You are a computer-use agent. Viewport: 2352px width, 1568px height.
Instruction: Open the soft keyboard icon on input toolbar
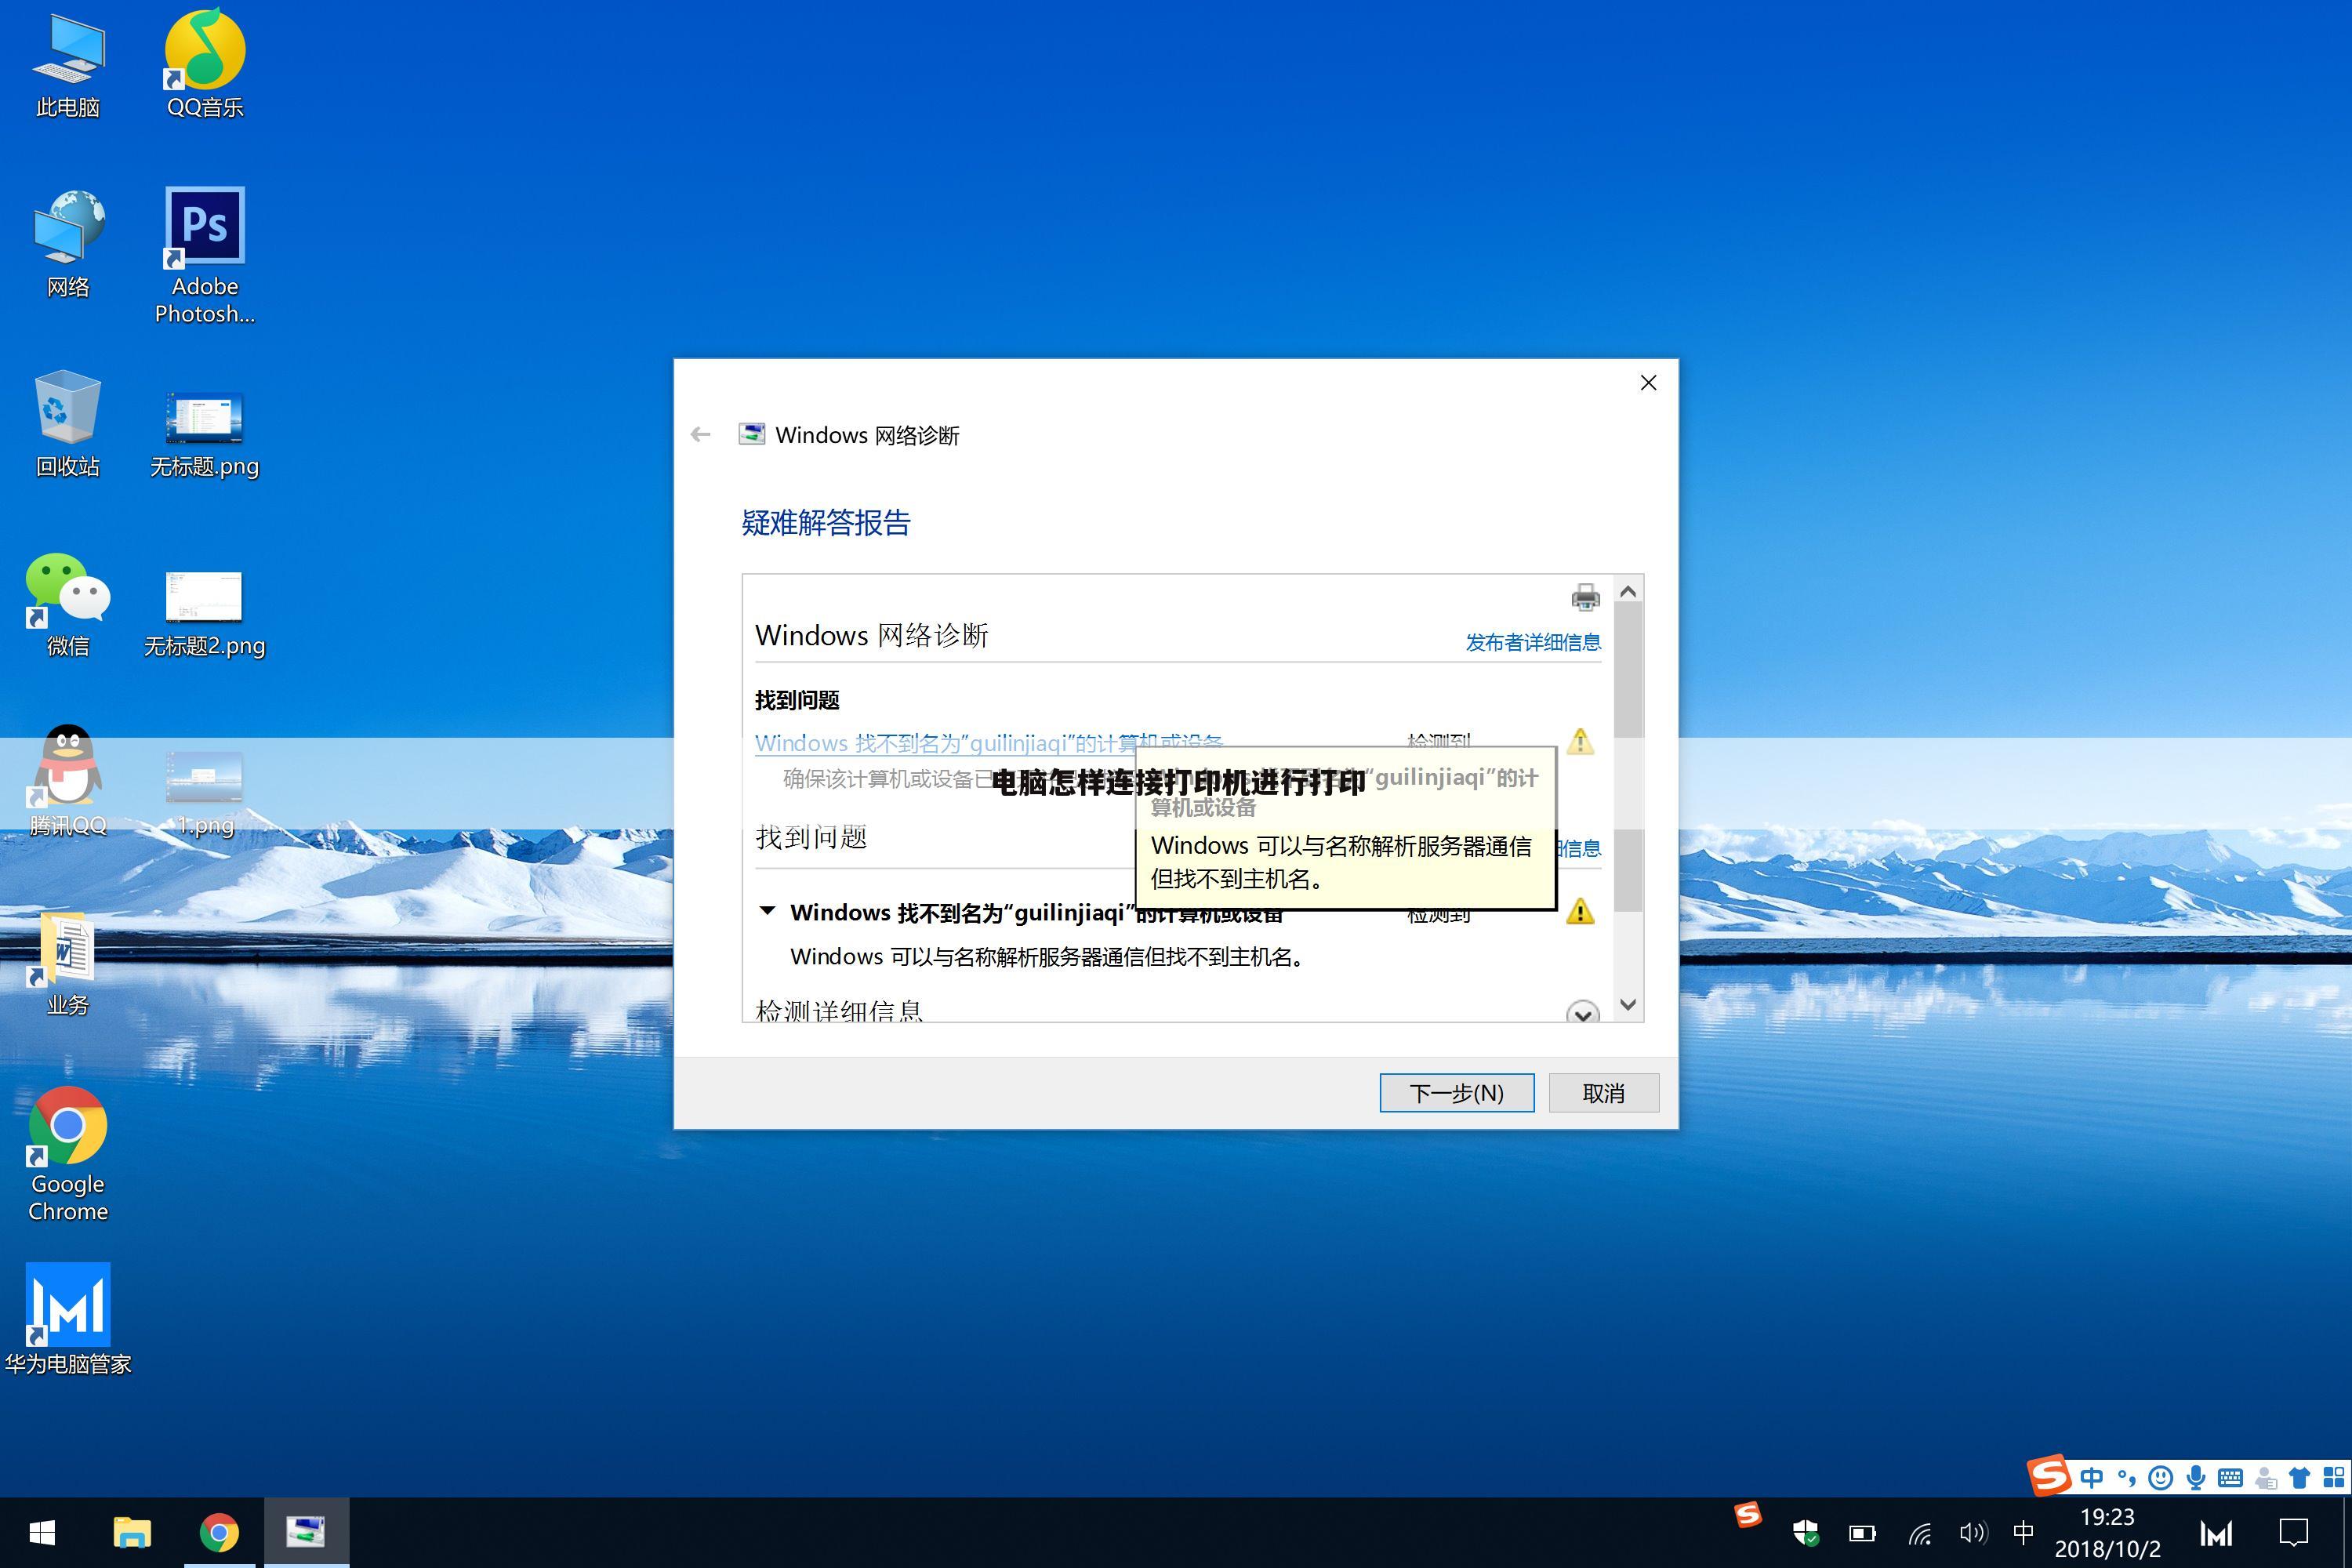(x=2230, y=1477)
